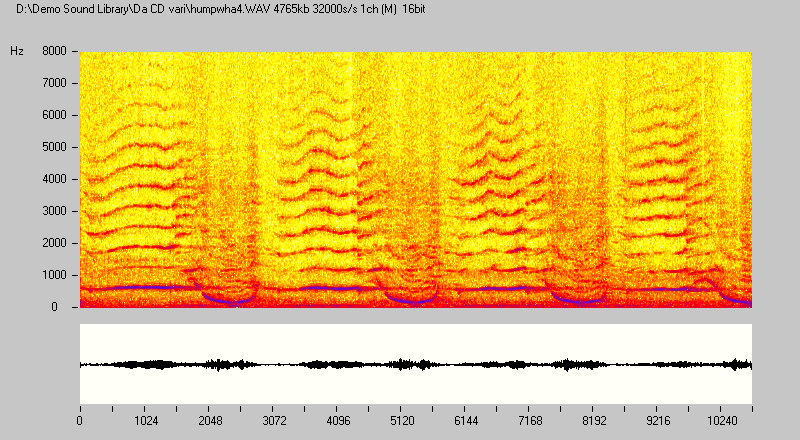Select the 2000 frequency axis label
This screenshot has width=800, height=440.
55,243
